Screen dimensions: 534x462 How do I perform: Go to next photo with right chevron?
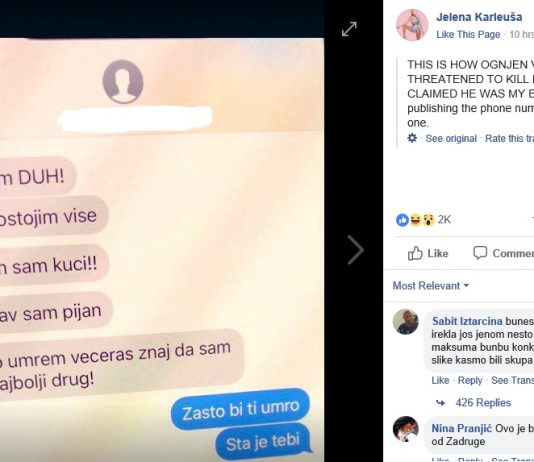point(356,250)
